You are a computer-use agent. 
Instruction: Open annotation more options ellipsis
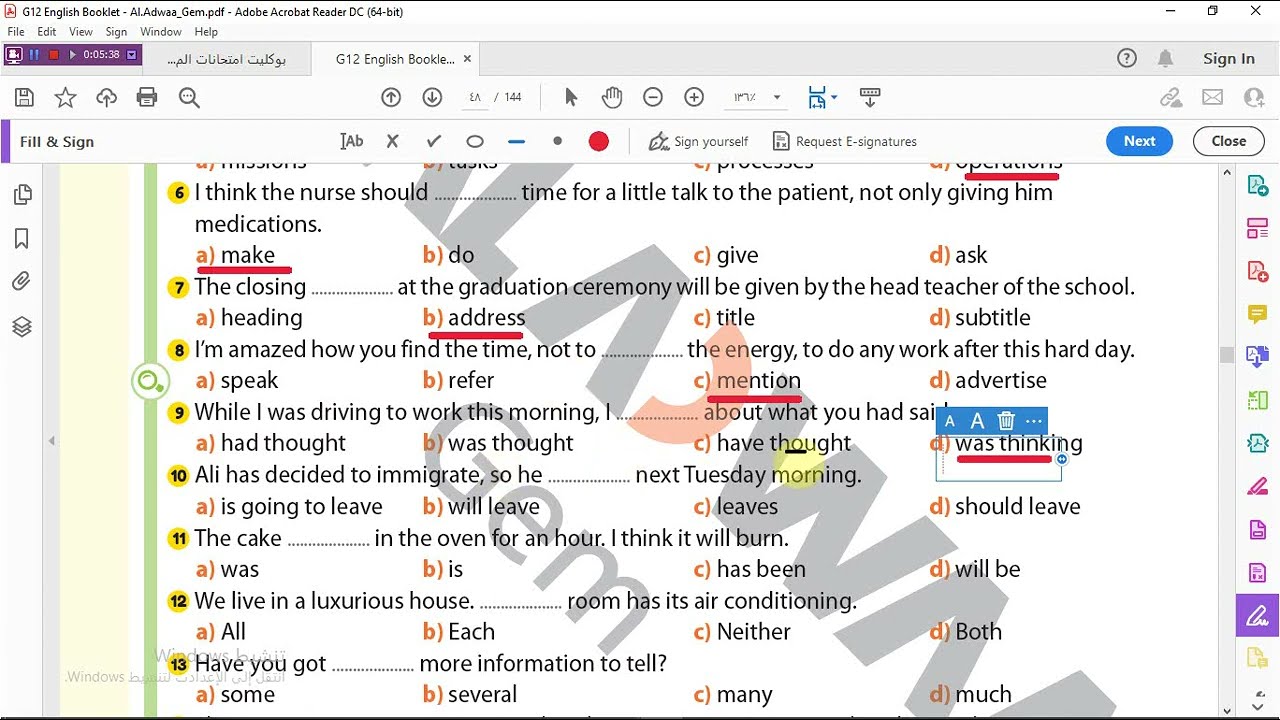[1034, 421]
